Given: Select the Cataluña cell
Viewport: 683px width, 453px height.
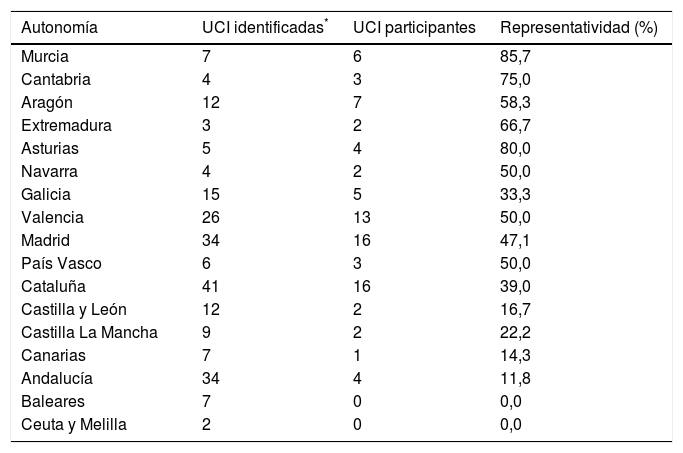Looking at the screenshot, I should click(53, 285).
